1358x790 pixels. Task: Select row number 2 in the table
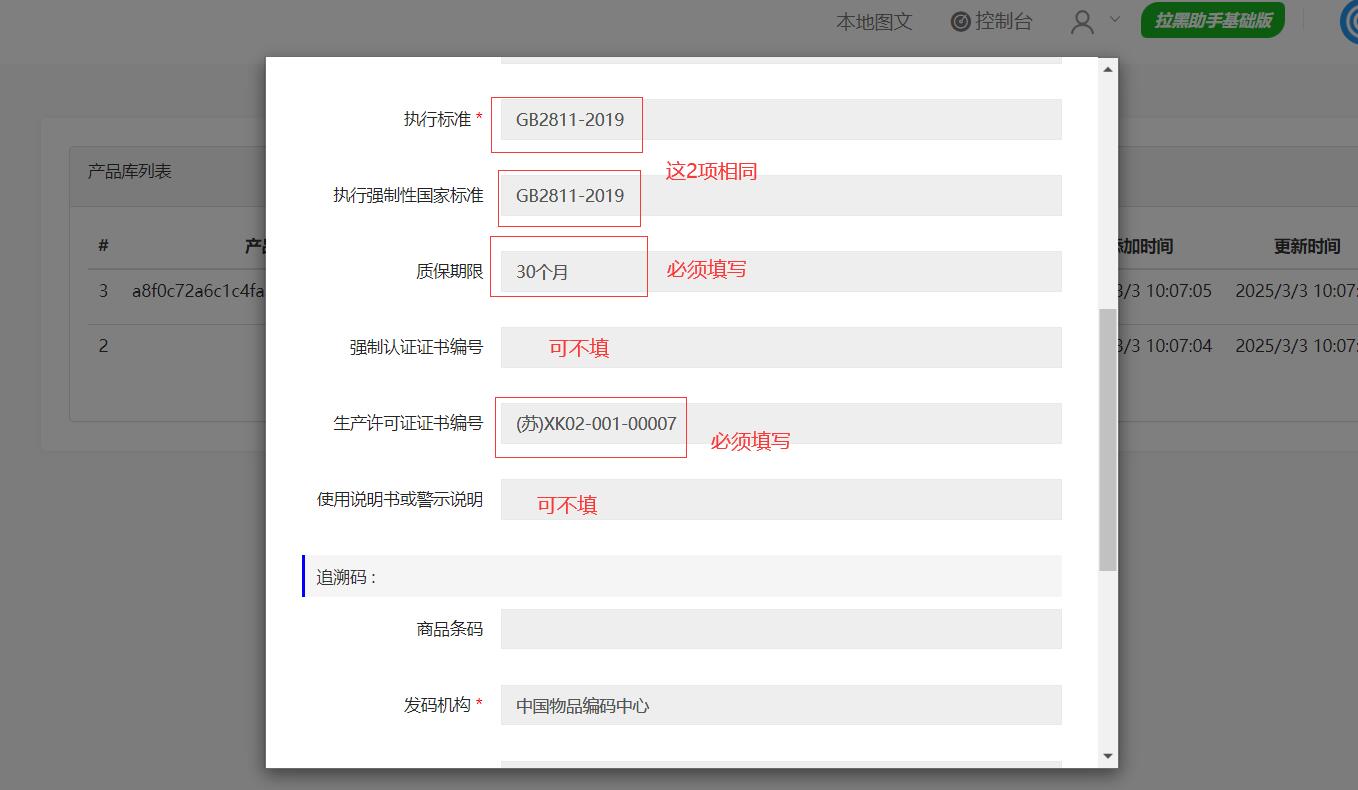[x=103, y=346]
